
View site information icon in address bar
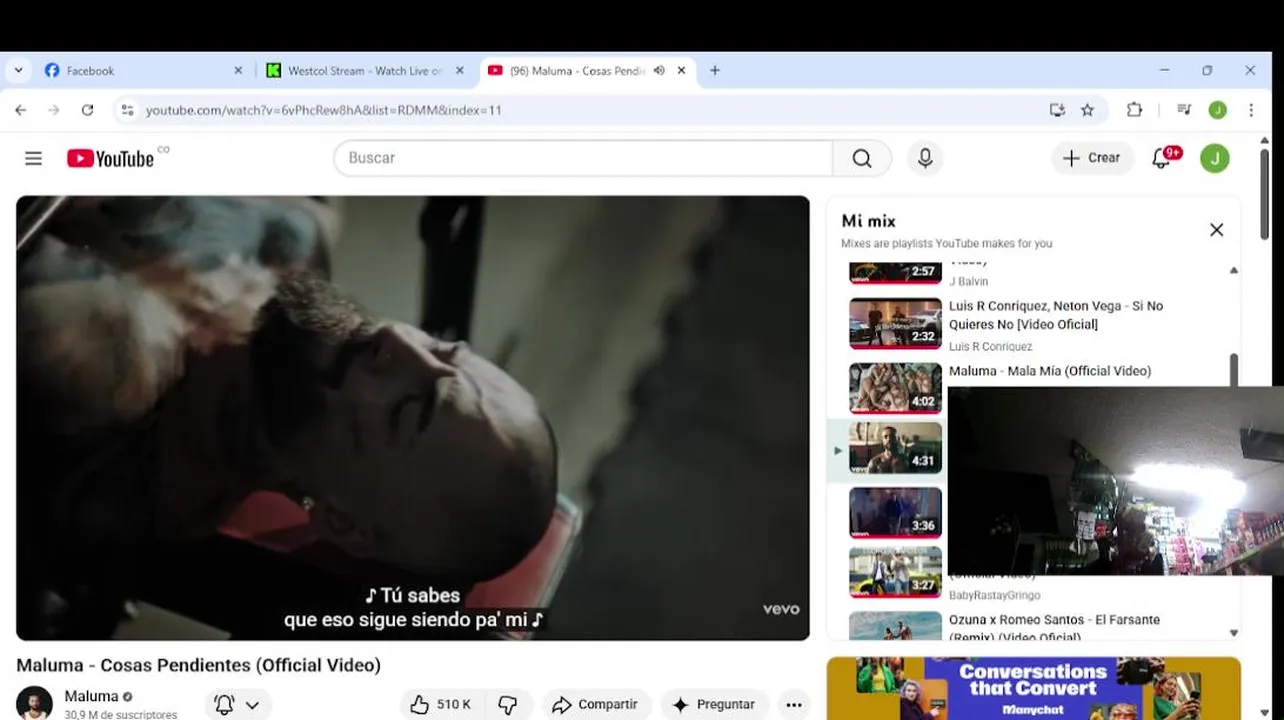[127, 110]
